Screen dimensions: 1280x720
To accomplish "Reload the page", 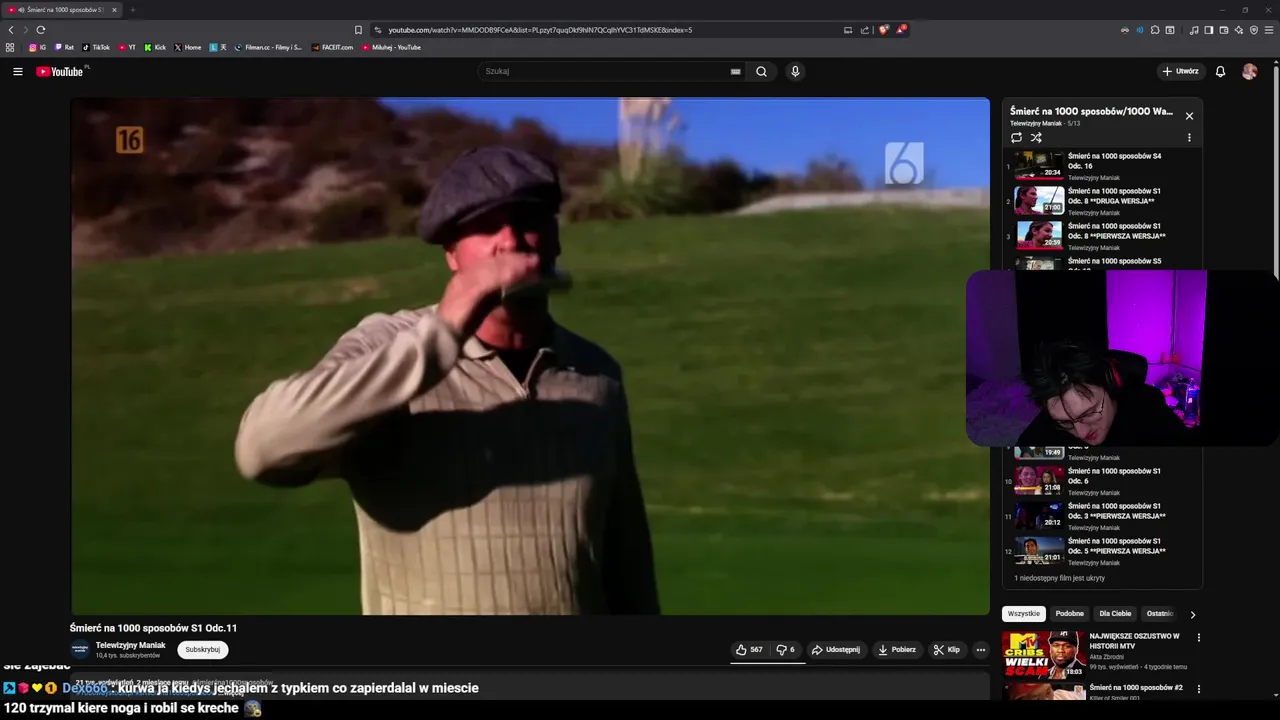I will click(x=41, y=30).
